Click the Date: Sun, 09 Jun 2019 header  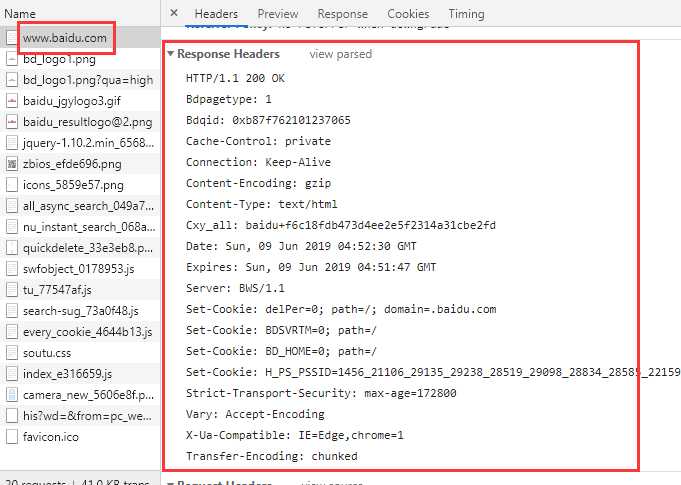tap(301, 246)
